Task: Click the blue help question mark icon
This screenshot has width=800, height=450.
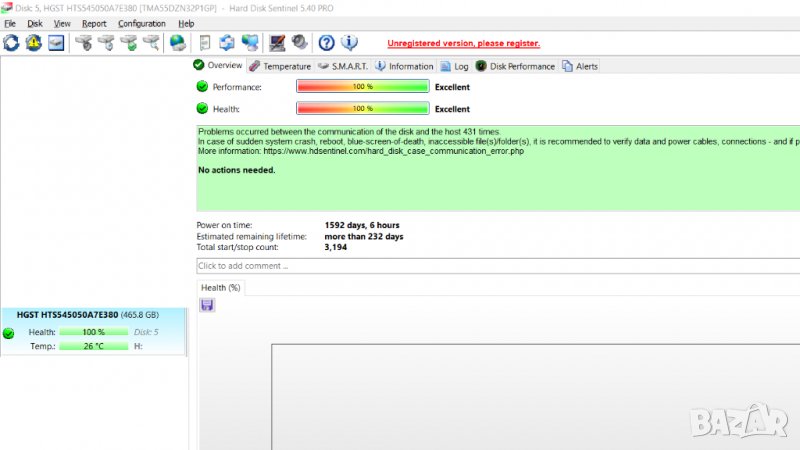Action: (x=326, y=43)
